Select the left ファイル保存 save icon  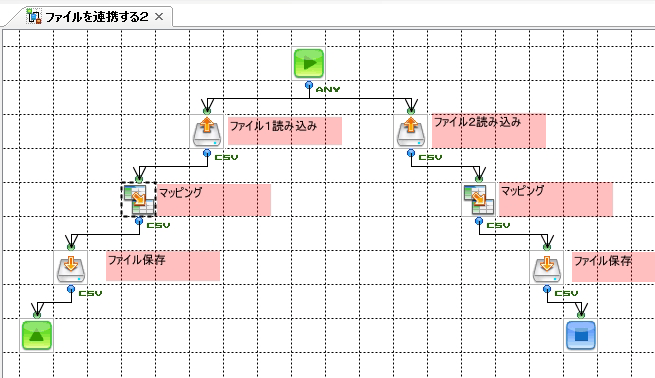pyautogui.click(x=71, y=268)
